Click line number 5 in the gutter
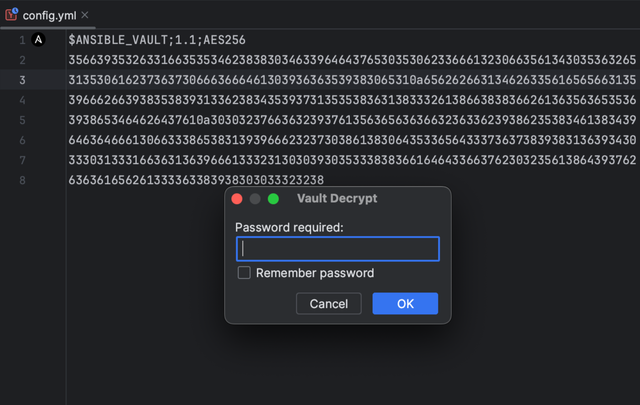 coord(21,120)
